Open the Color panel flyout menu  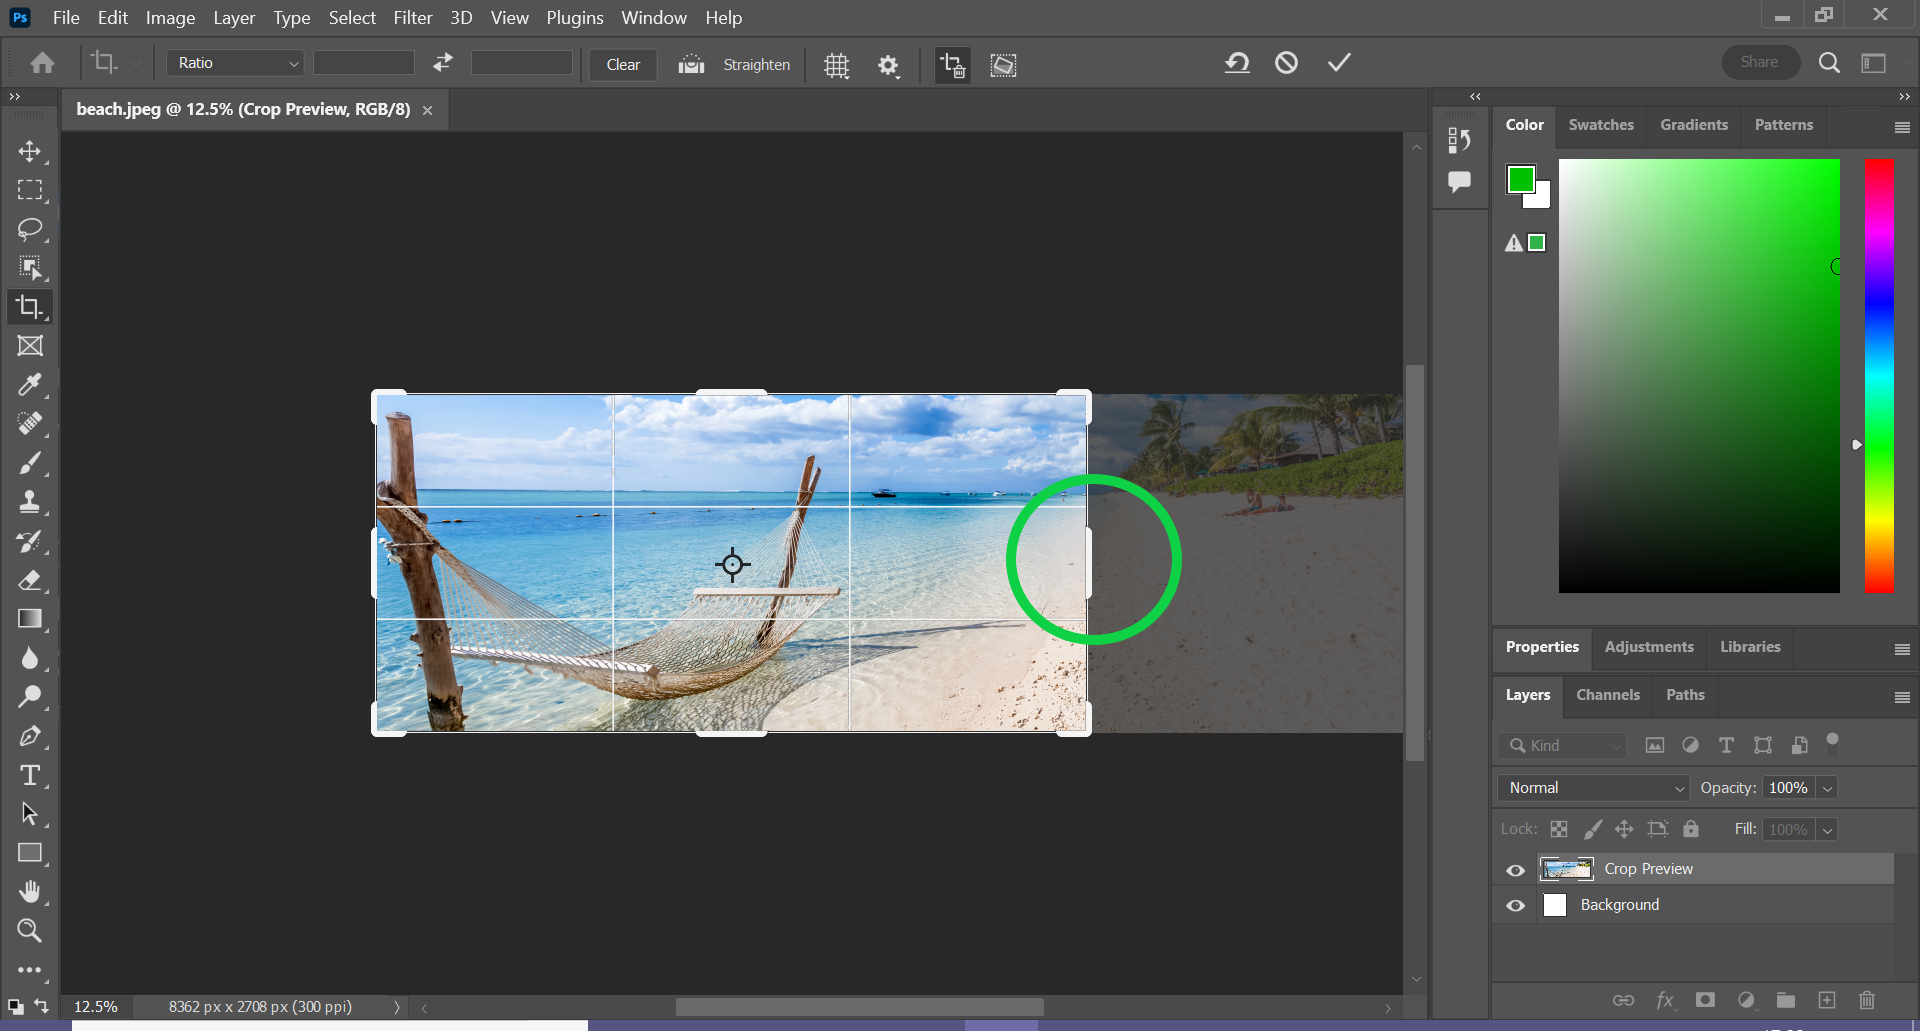point(1902,127)
